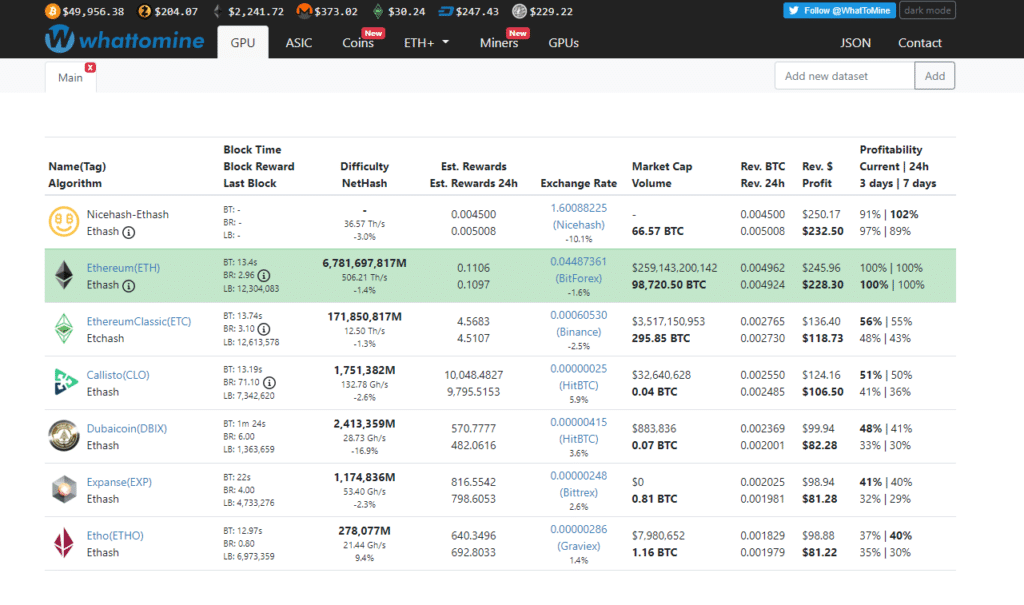Click the Nicehash-Ethash coin logo
This screenshot has height=605, width=1024.
(64, 221)
